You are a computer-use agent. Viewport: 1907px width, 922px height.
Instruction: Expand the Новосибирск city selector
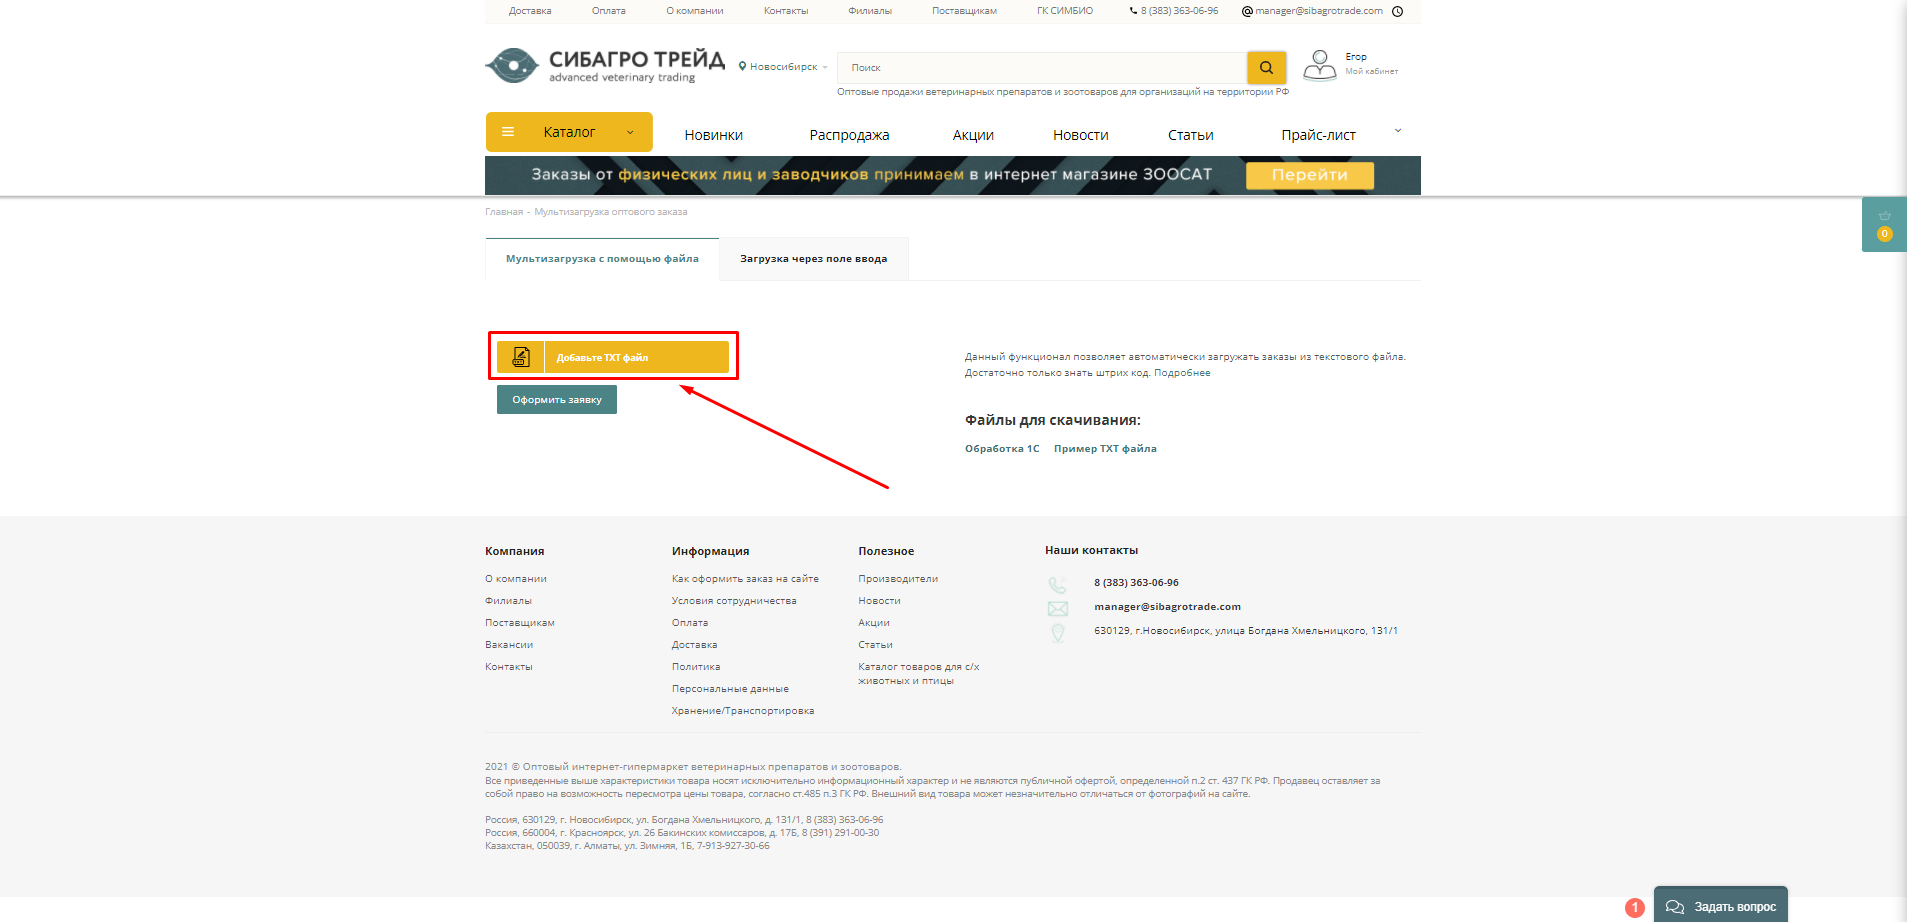pyautogui.click(x=783, y=67)
